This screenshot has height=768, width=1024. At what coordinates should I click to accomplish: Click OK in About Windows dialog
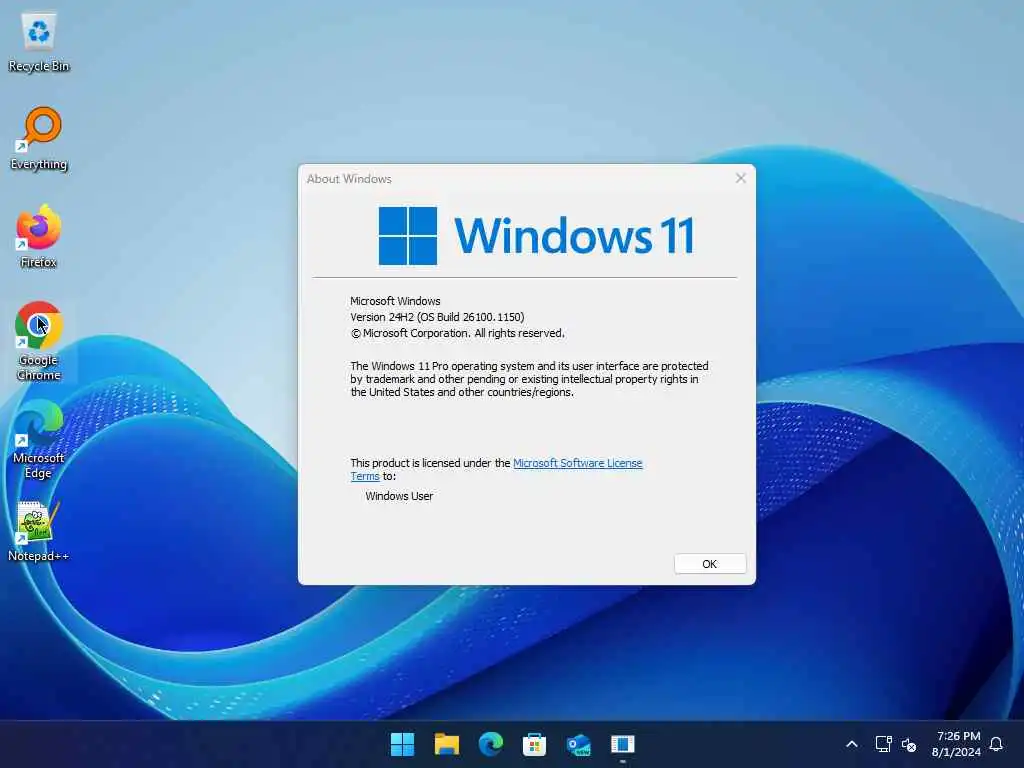(710, 564)
